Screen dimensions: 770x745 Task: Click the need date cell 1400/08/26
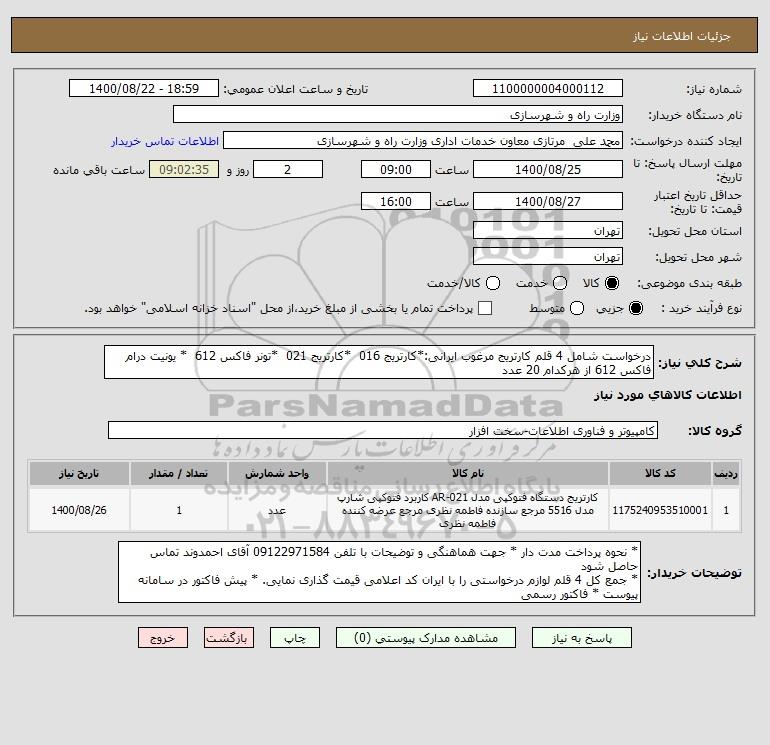point(79,510)
